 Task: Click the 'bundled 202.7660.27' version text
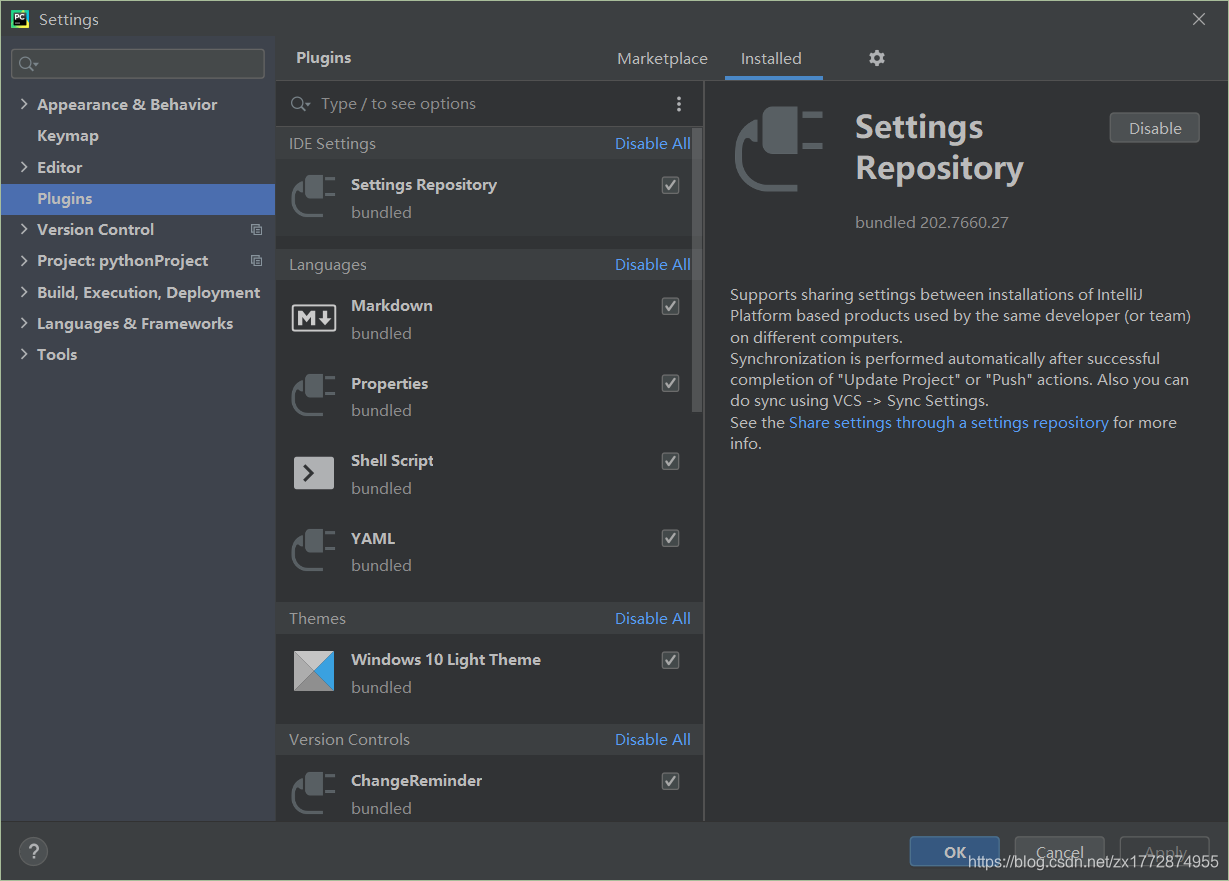pos(932,223)
